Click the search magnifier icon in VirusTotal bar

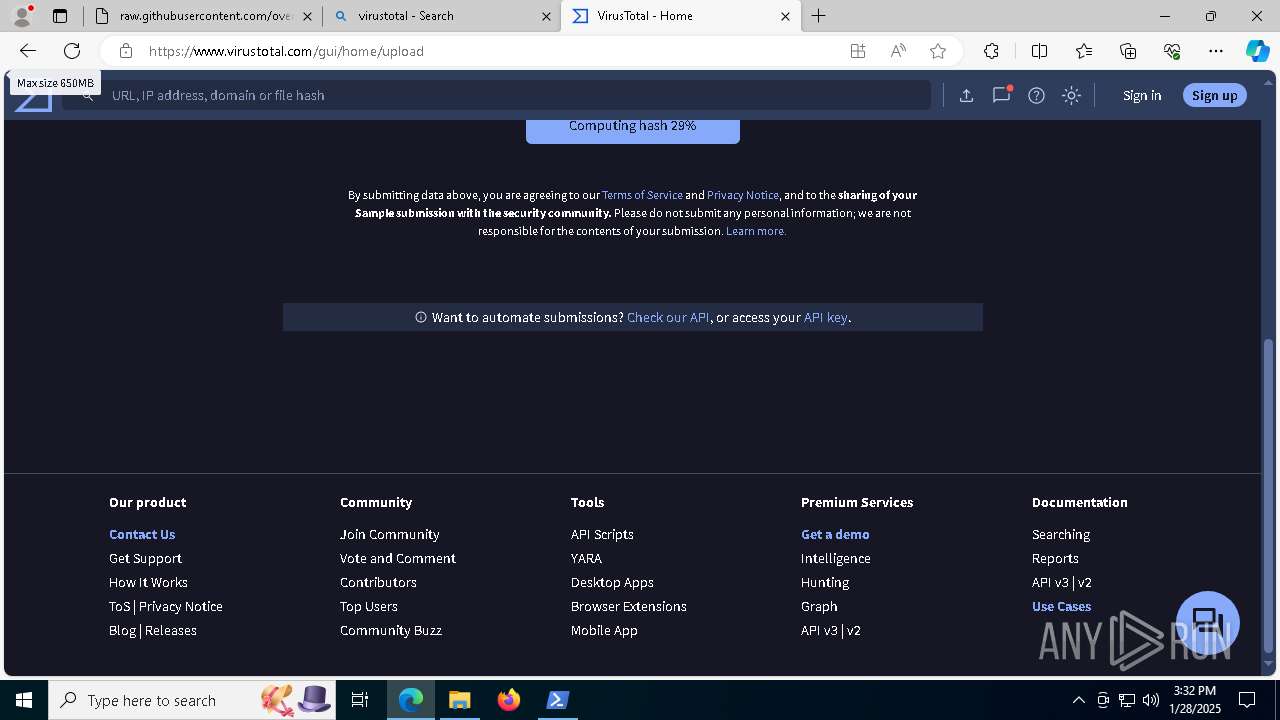[88, 95]
